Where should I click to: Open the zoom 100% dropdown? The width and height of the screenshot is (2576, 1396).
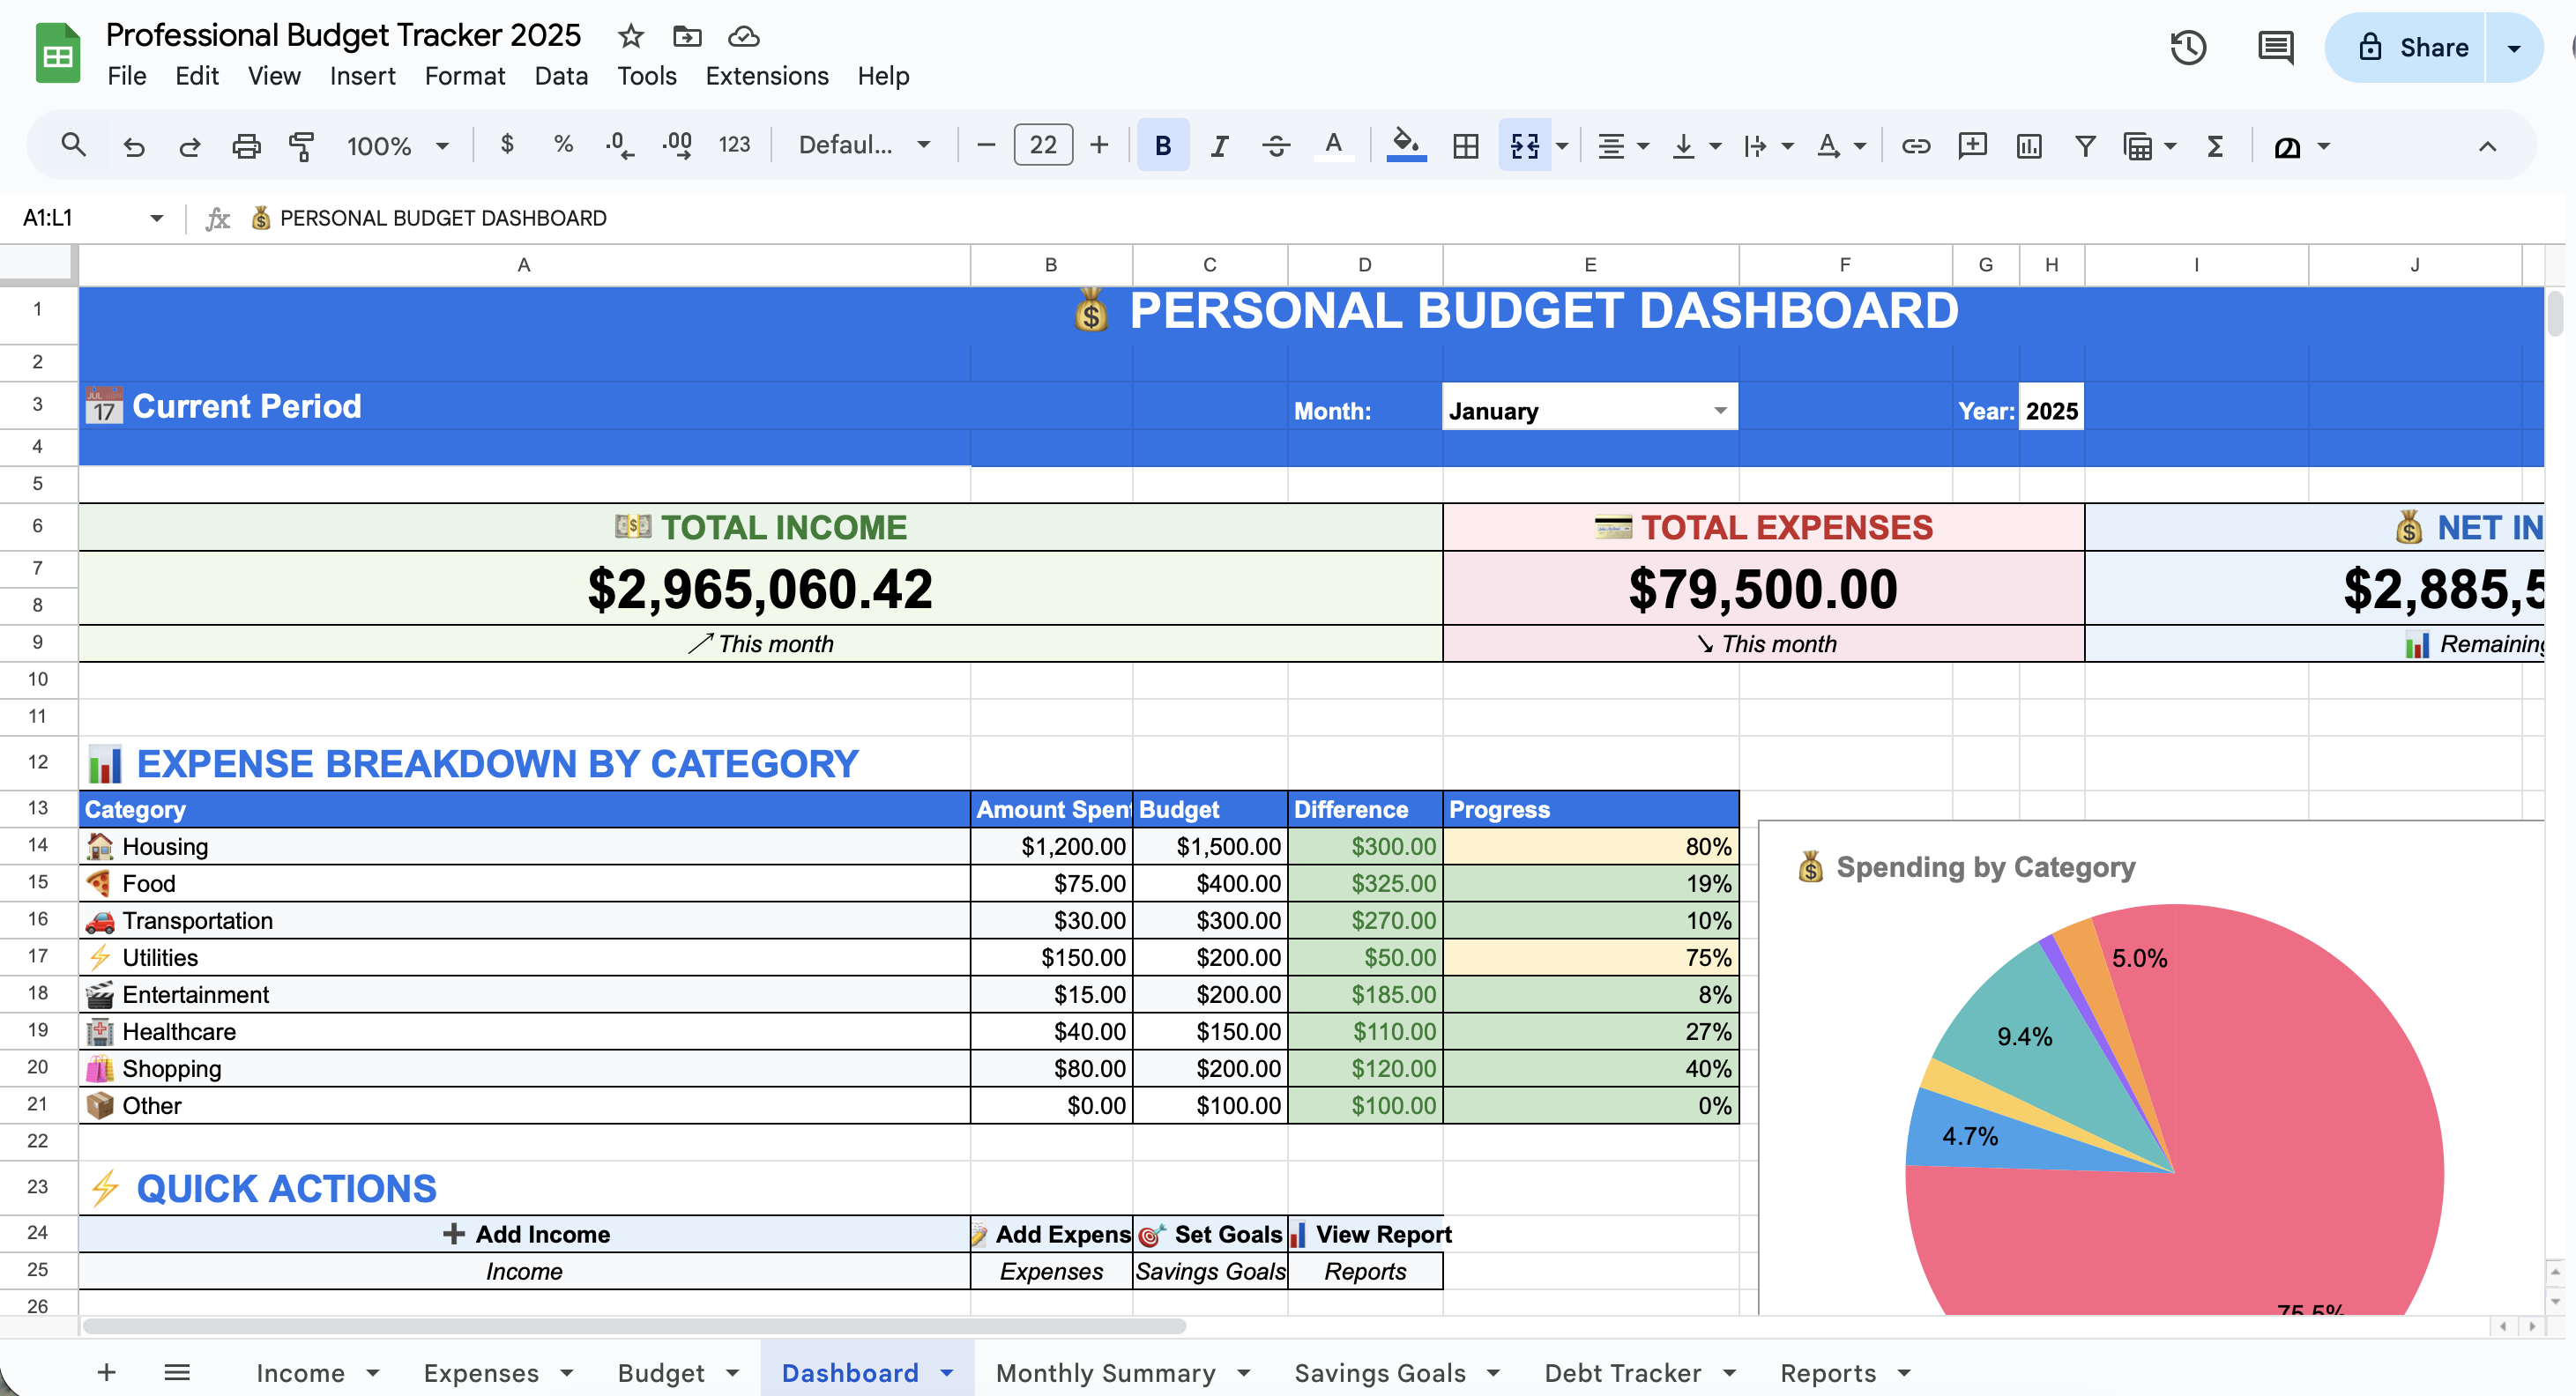point(397,146)
